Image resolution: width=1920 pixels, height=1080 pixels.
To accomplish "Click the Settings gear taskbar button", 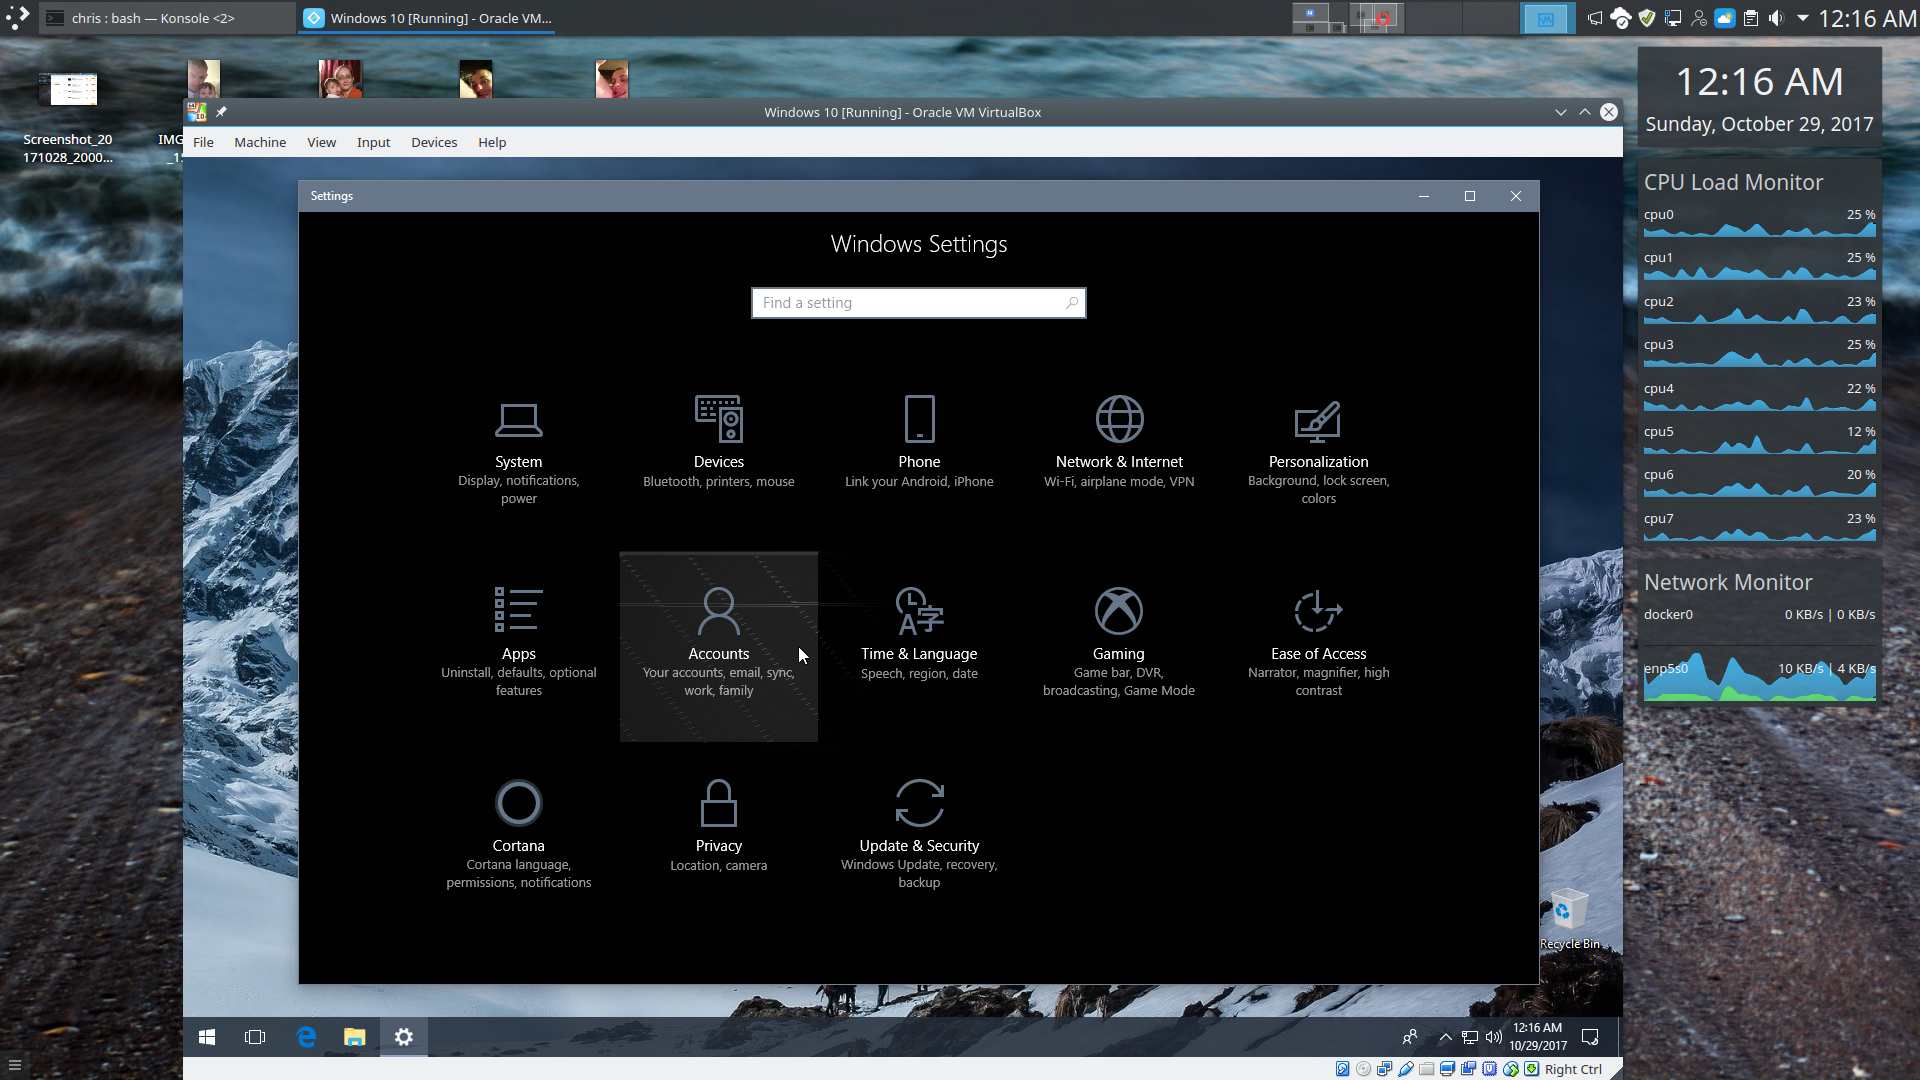I will [x=404, y=1037].
